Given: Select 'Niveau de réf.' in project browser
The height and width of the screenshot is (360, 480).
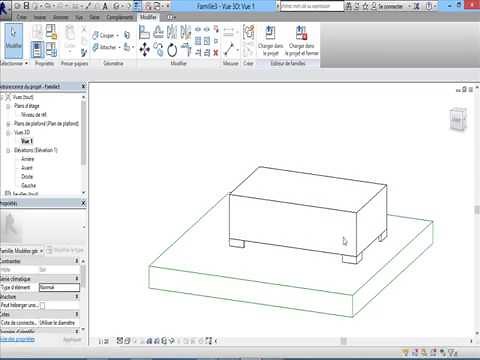Looking at the screenshot, I should pyautogui.click(x=34, y=115).
